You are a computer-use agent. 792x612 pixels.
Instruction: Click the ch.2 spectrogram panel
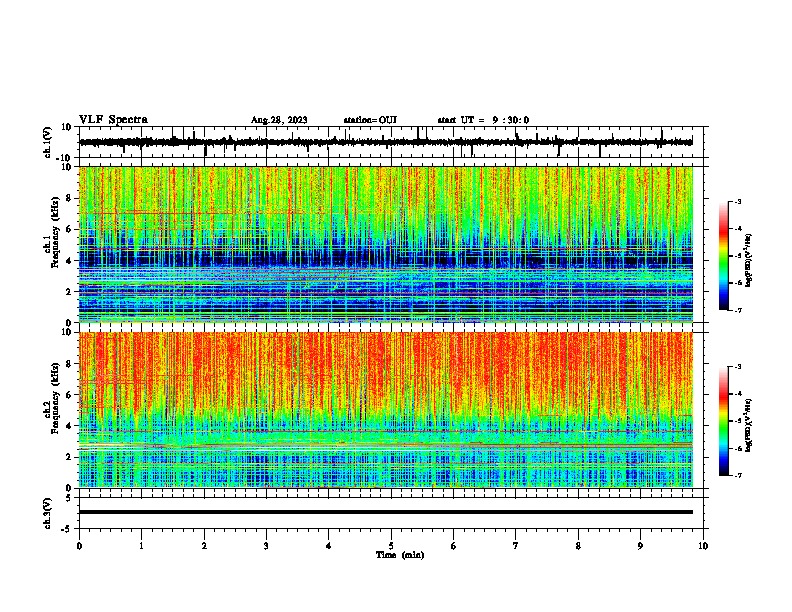coord(386,410)
